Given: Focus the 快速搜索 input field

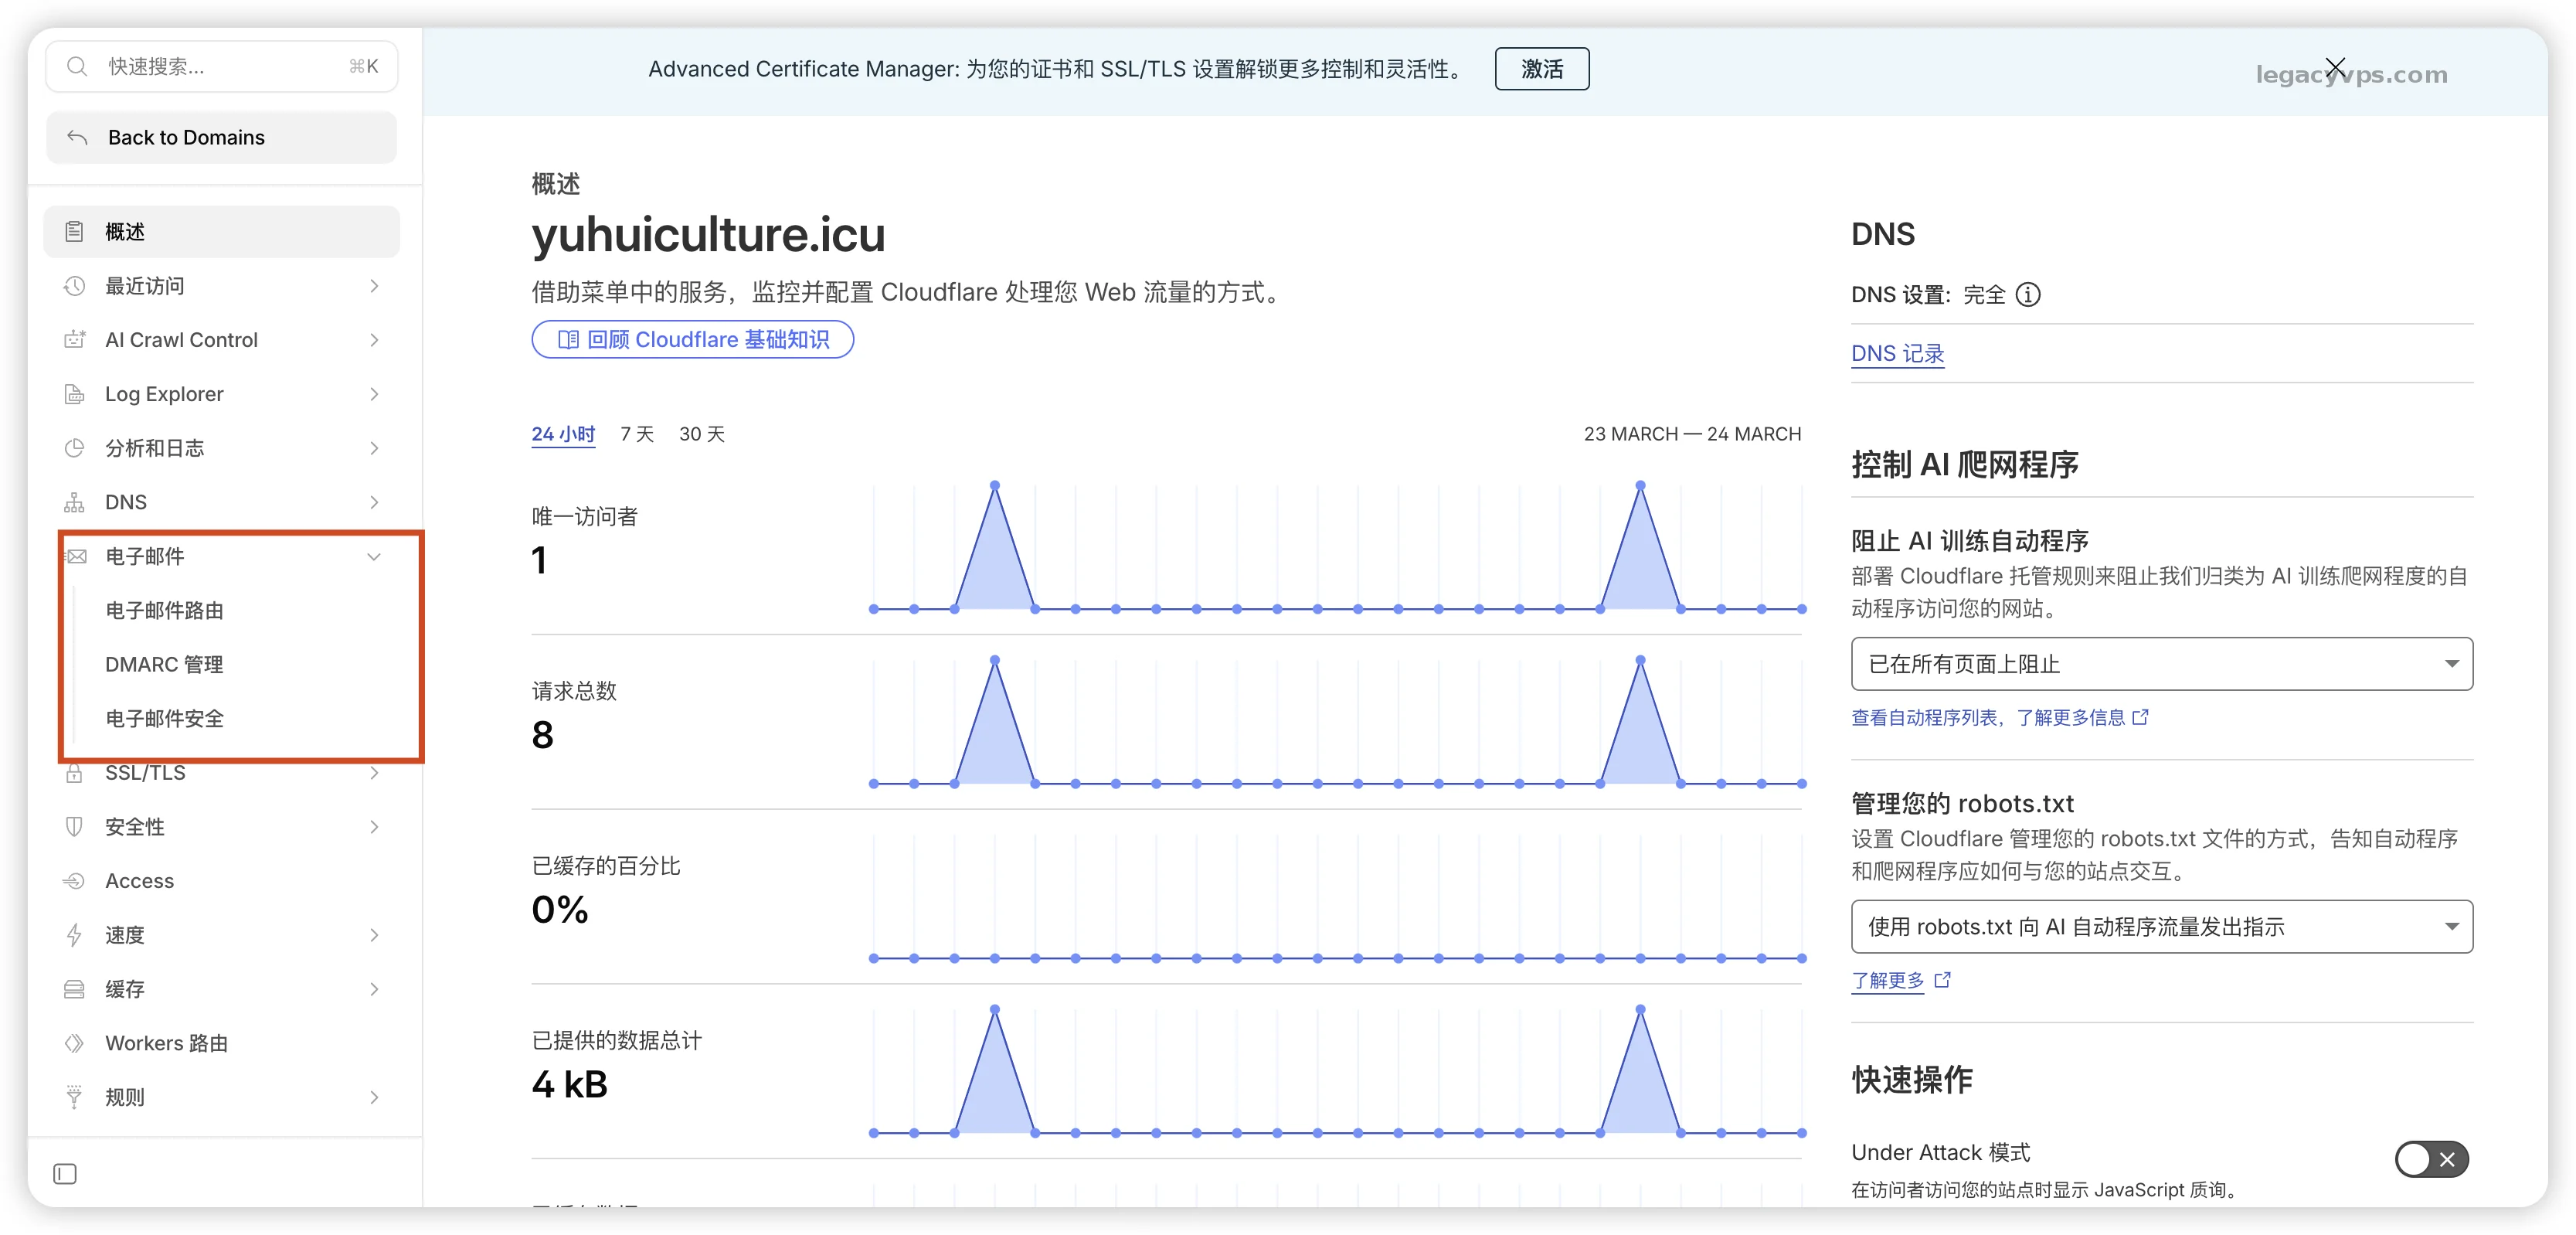Looking at the screenshot, I should pos(220,67).
